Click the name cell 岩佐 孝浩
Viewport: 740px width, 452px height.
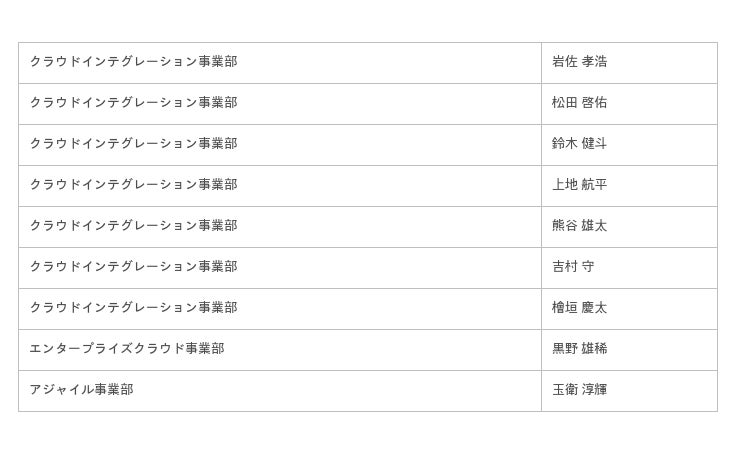(x=580, y=62)
